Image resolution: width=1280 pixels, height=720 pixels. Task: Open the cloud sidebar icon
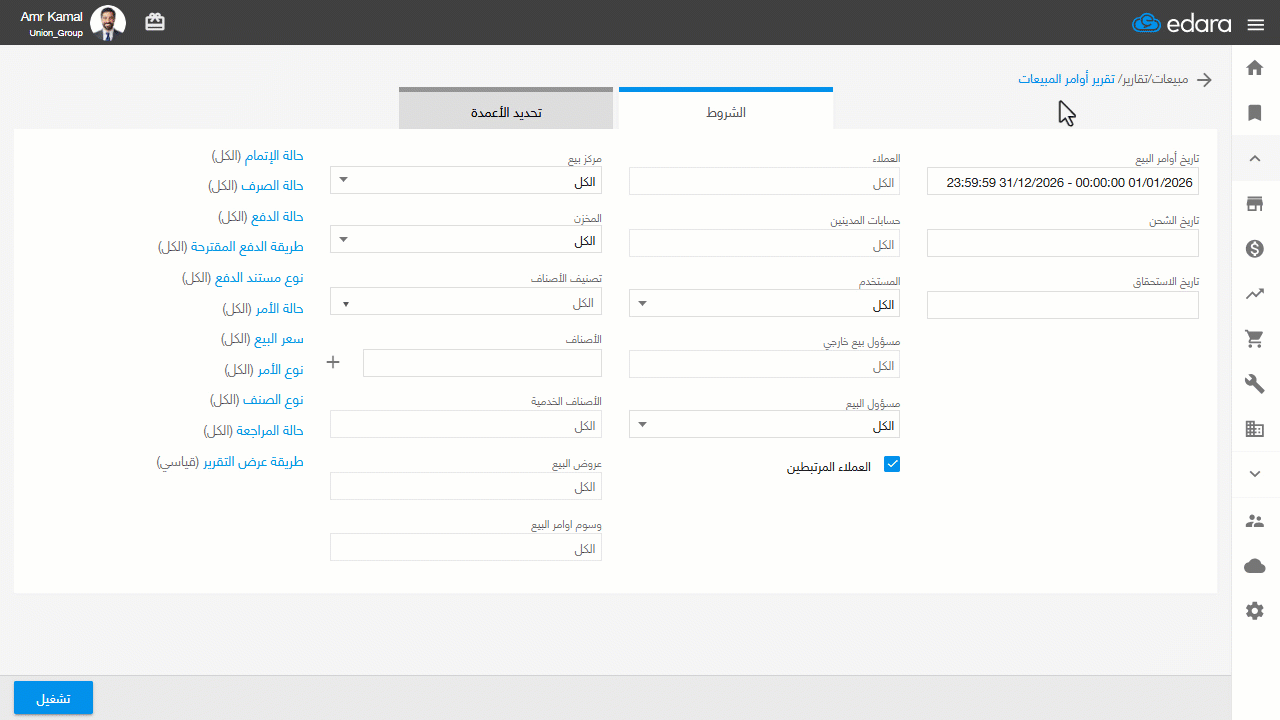pos(1255,566)
